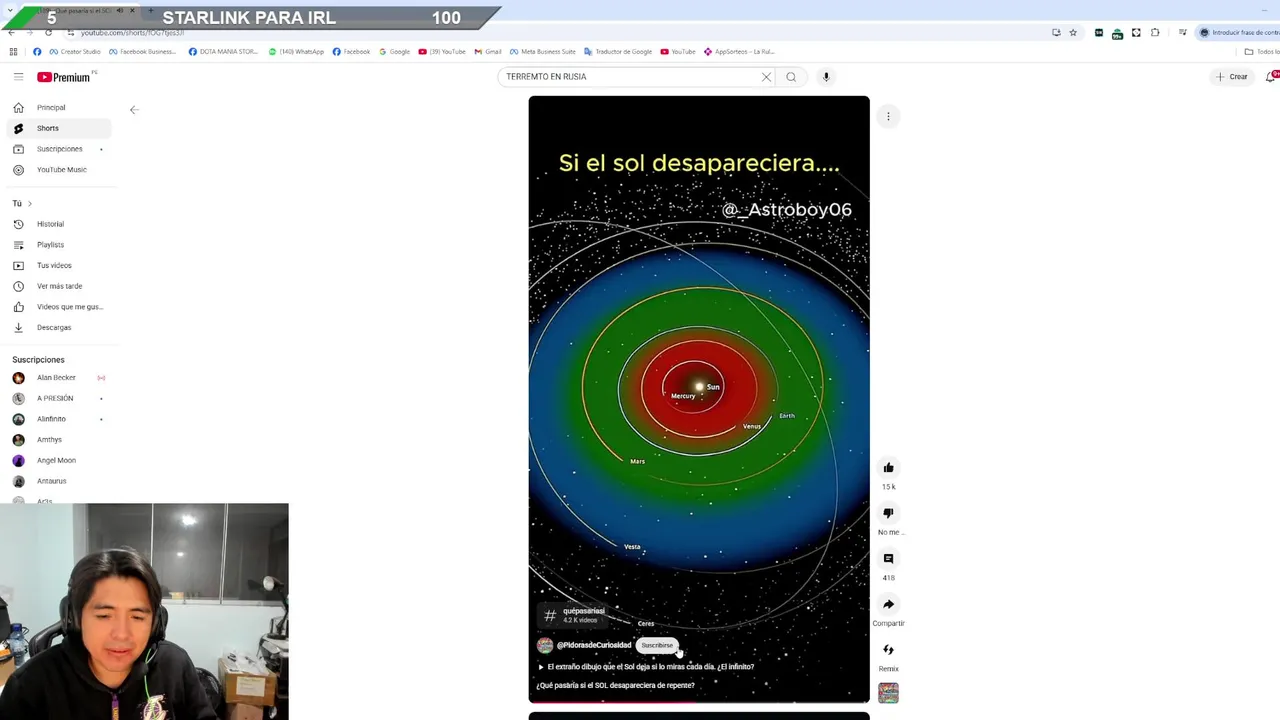Open YouTube Music from sidebar
The height and width of the screenshot is (720, 1280).
pos(58,170)
